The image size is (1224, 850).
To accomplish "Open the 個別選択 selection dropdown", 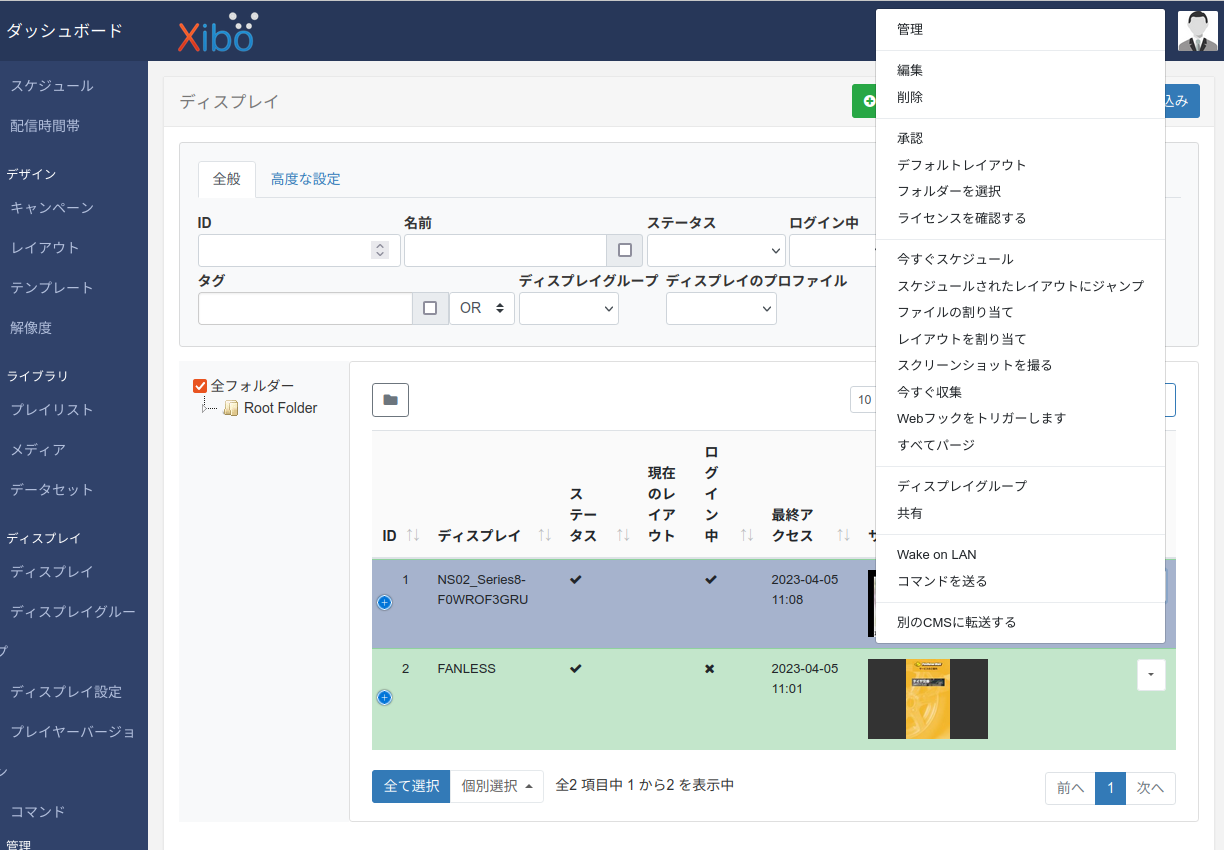I will [x=497, y=786].
